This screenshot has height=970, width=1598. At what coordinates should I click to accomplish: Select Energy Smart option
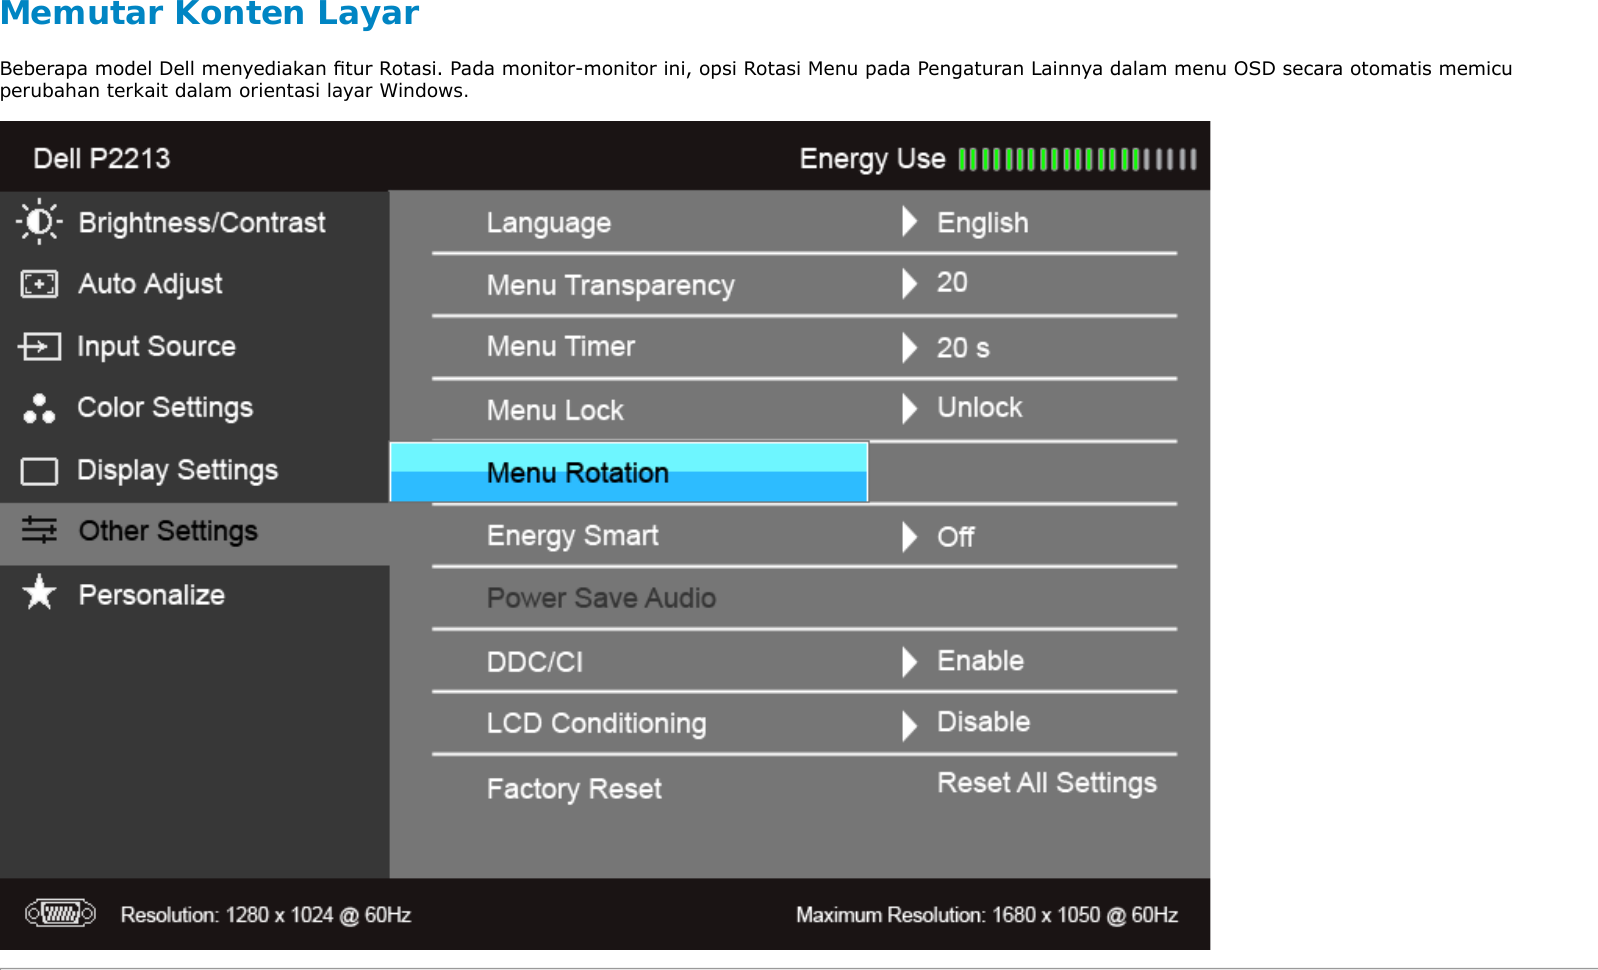(x=572, y=536)
